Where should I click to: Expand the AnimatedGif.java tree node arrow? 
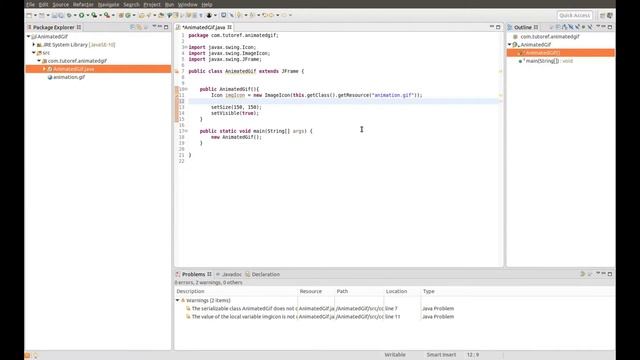coord(44,69)
